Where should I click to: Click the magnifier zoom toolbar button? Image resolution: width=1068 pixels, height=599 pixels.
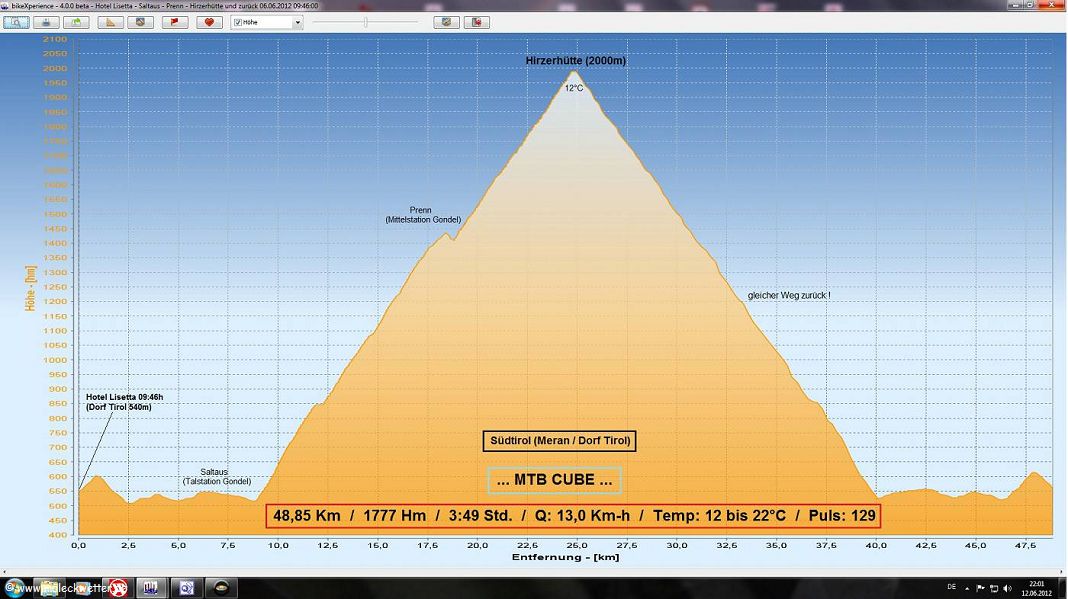[x=16, y=22]
